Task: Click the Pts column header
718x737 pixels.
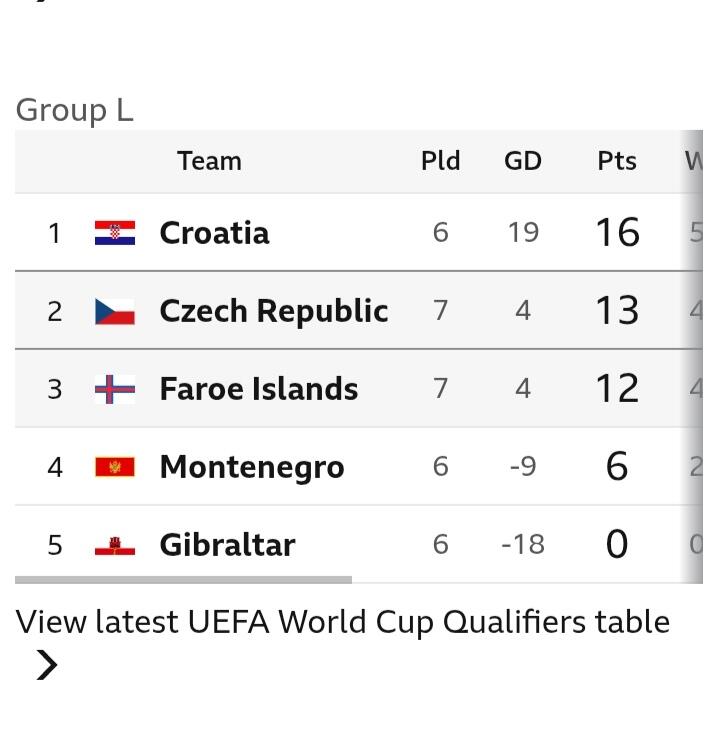Action: tap(617, 161)
